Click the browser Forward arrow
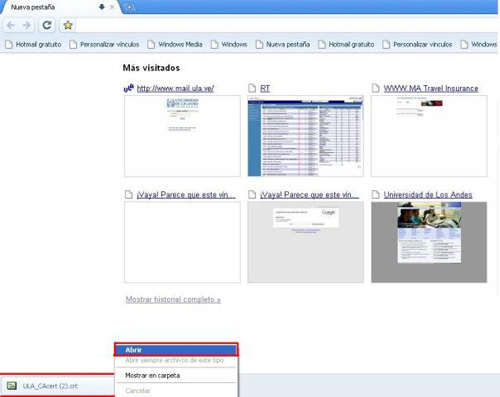Screen dimensions: 500x397 (26, 25)
